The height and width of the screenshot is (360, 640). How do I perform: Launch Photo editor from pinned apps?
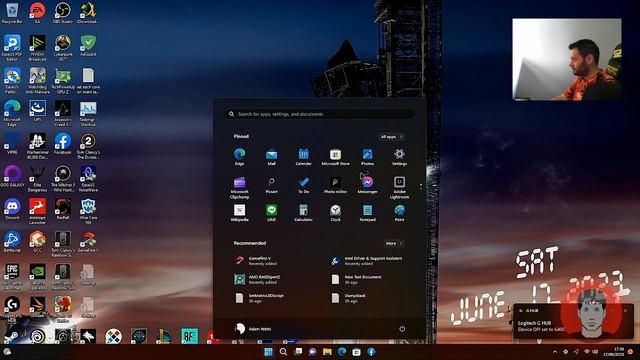336,185
